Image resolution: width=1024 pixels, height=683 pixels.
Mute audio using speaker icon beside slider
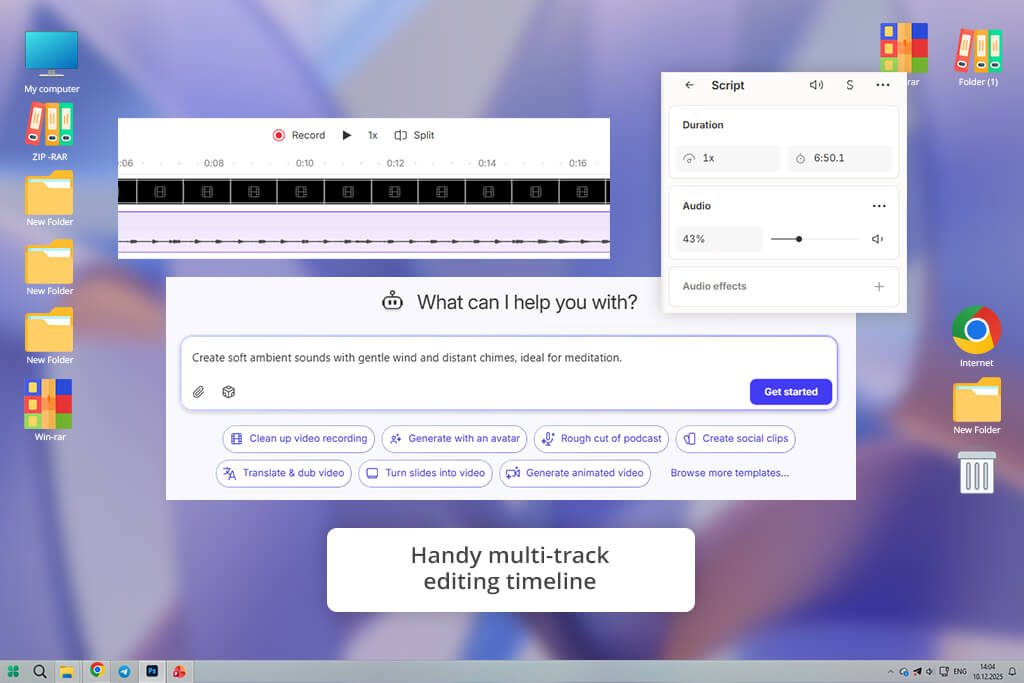(878, 239)
